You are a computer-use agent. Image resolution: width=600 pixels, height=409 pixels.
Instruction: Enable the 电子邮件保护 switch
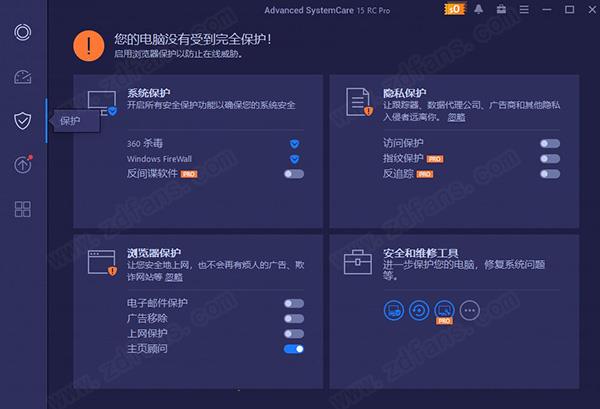click(294, 303)
